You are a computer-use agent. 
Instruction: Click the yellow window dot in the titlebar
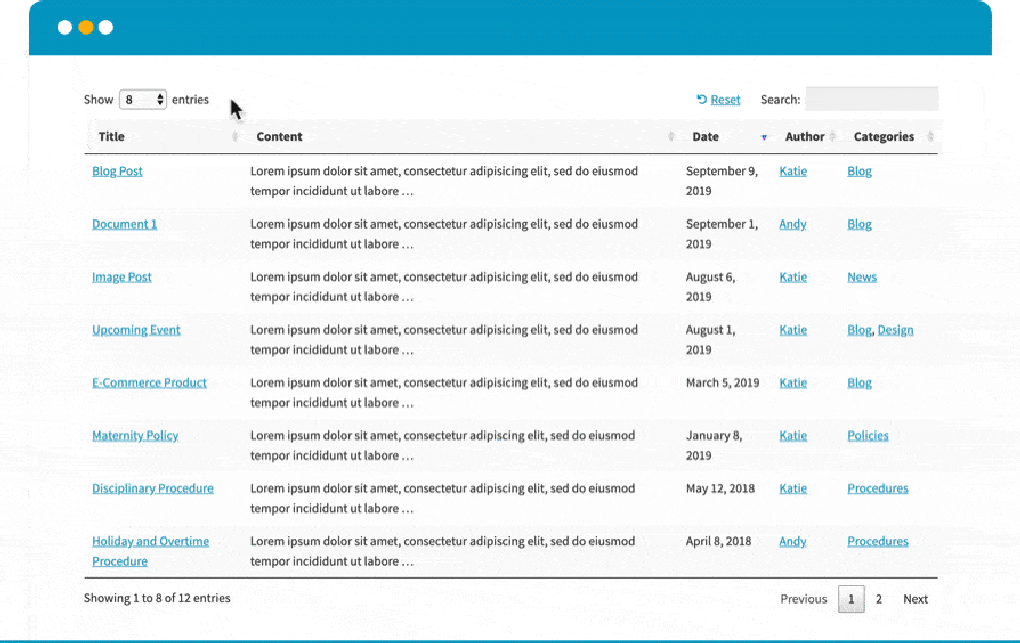85,27
